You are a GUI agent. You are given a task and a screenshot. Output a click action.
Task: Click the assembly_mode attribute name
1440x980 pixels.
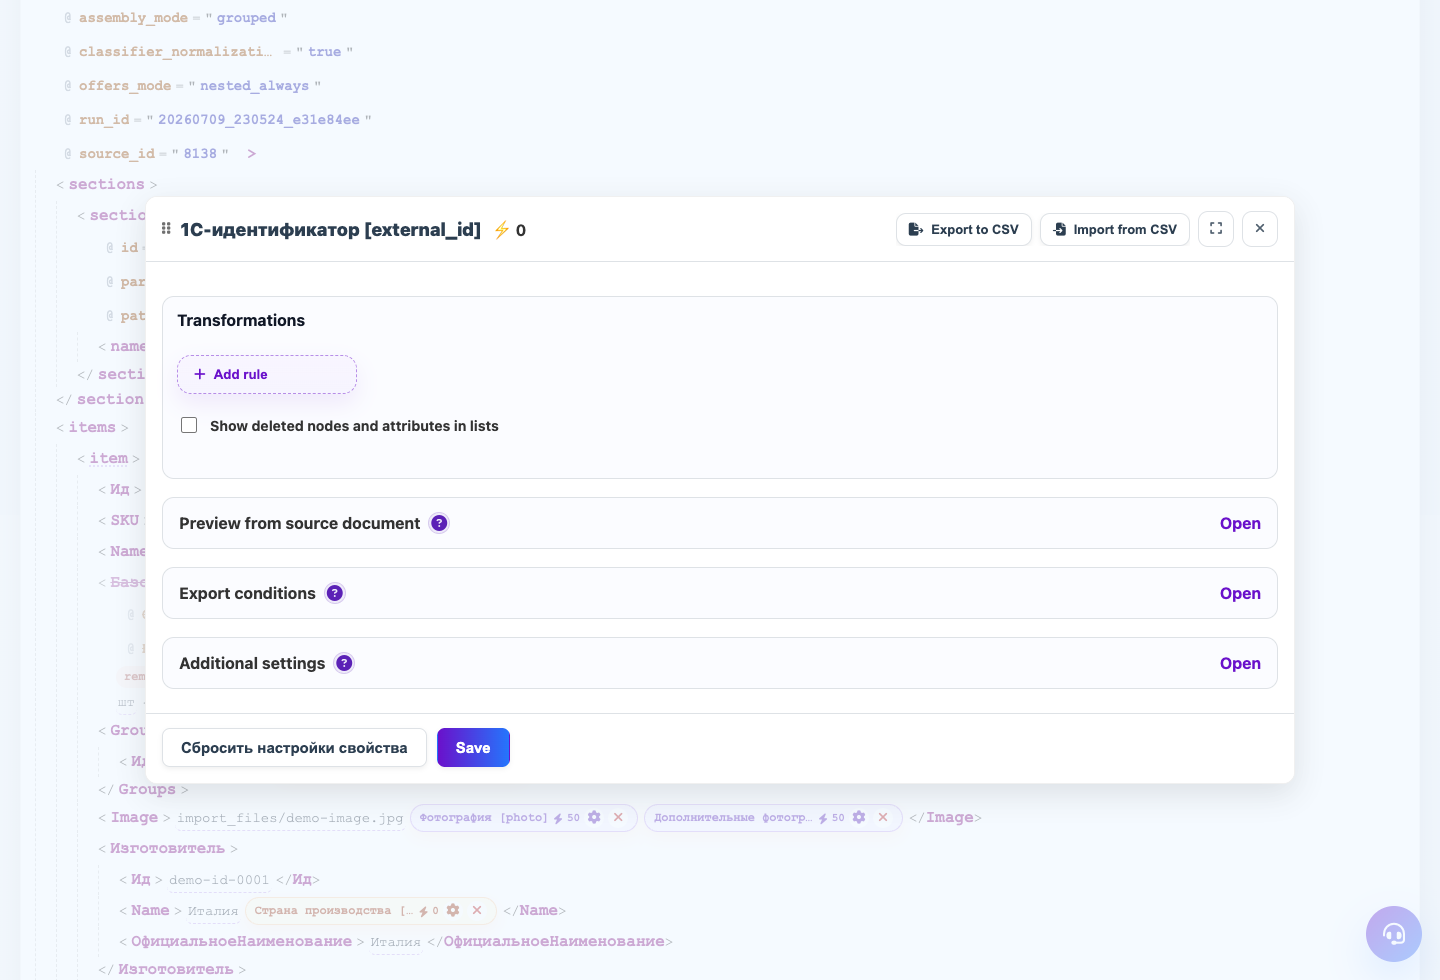pyautogui.click(x=133, y=17)
